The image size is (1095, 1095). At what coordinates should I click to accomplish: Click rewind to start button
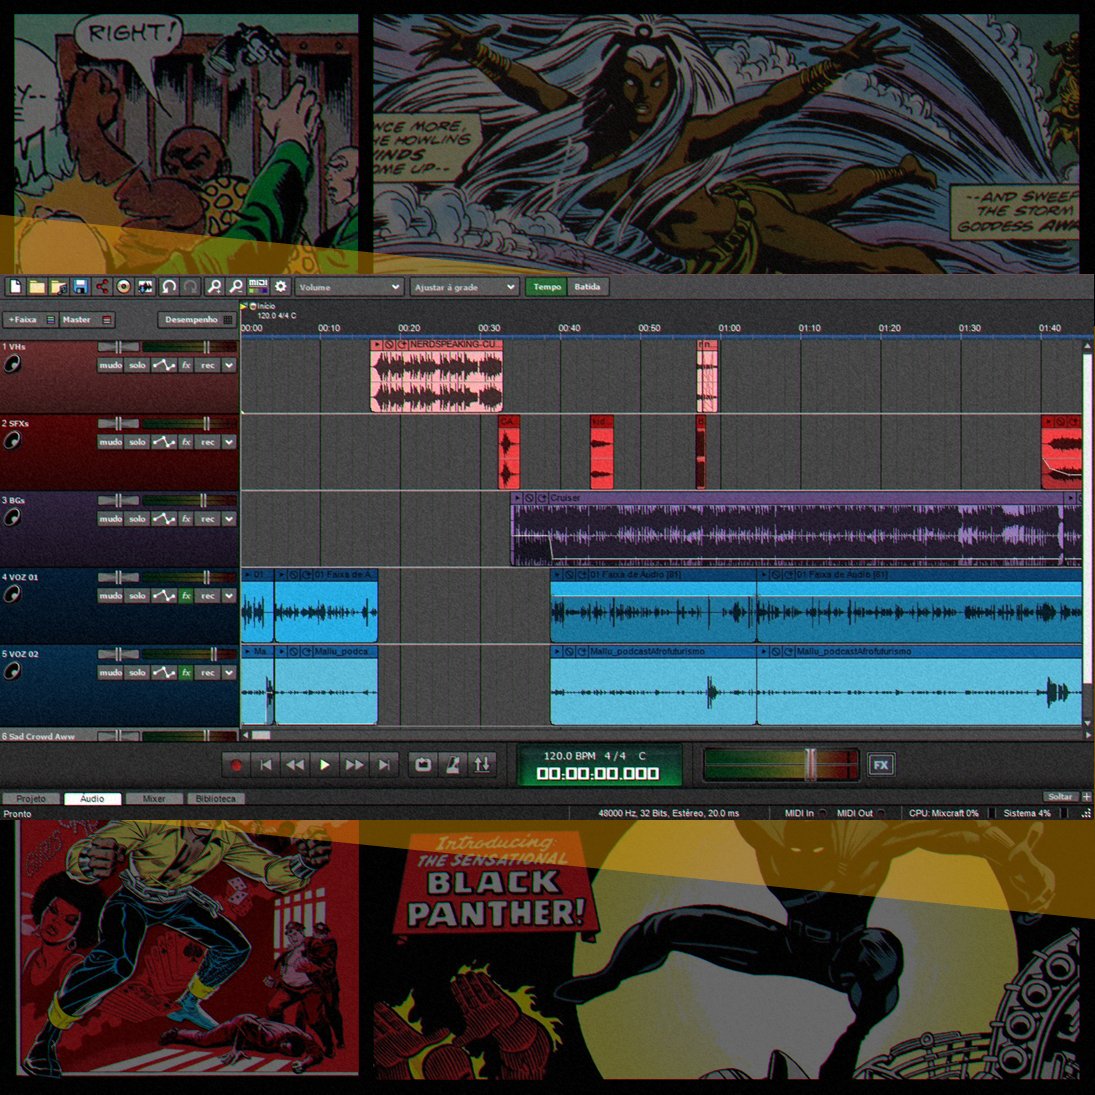(x=266, y=765)
